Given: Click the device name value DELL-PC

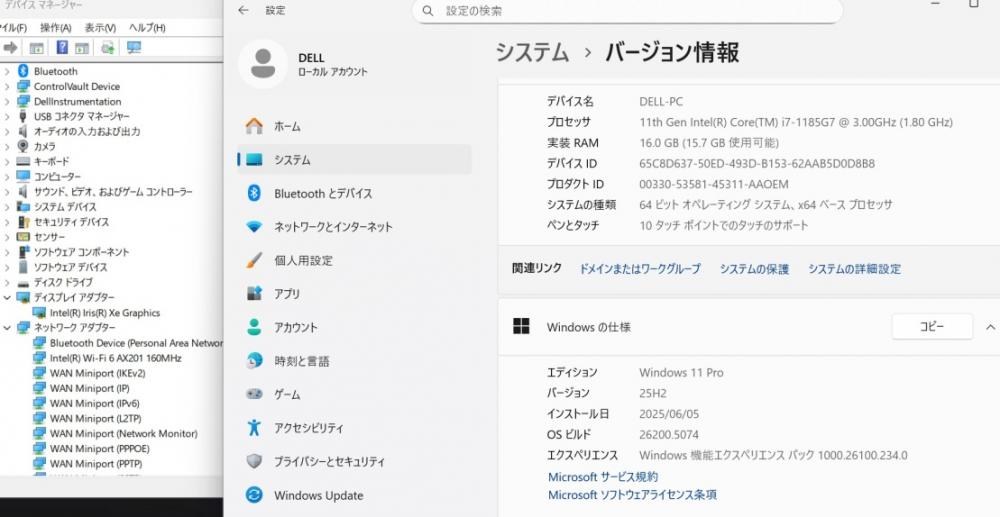Looking at the screenshot, I should click(661, 101).
